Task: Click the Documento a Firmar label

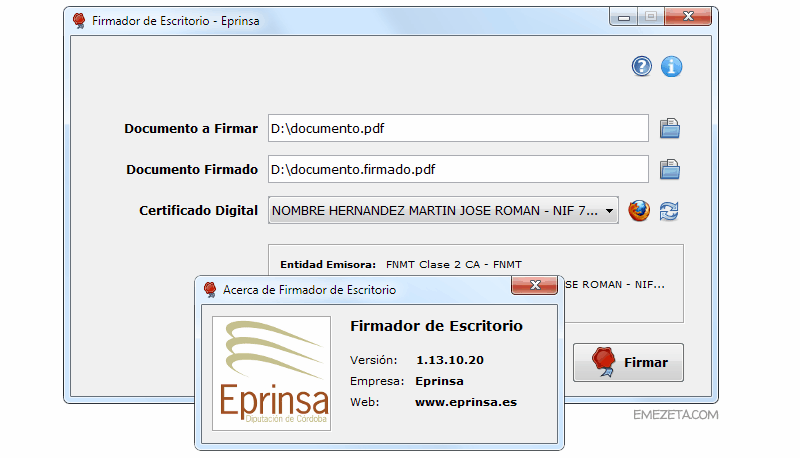Action: point(191,129)
